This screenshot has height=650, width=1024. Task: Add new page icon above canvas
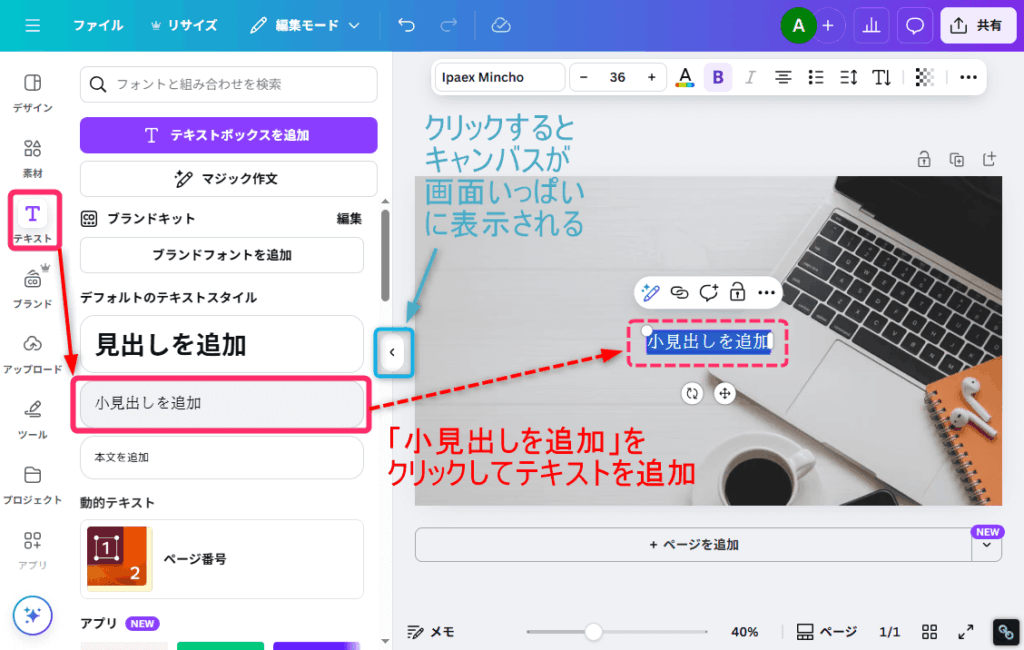(989, 159)
